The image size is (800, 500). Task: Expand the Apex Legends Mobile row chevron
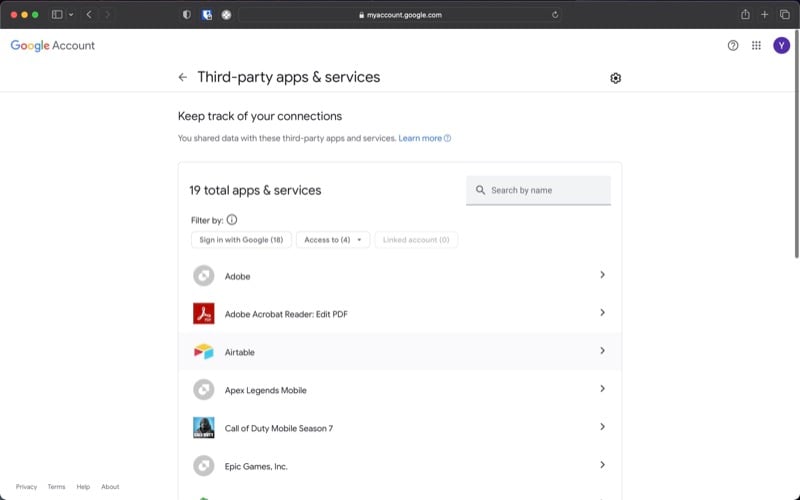pyautogui.click(x=602, y=389)
